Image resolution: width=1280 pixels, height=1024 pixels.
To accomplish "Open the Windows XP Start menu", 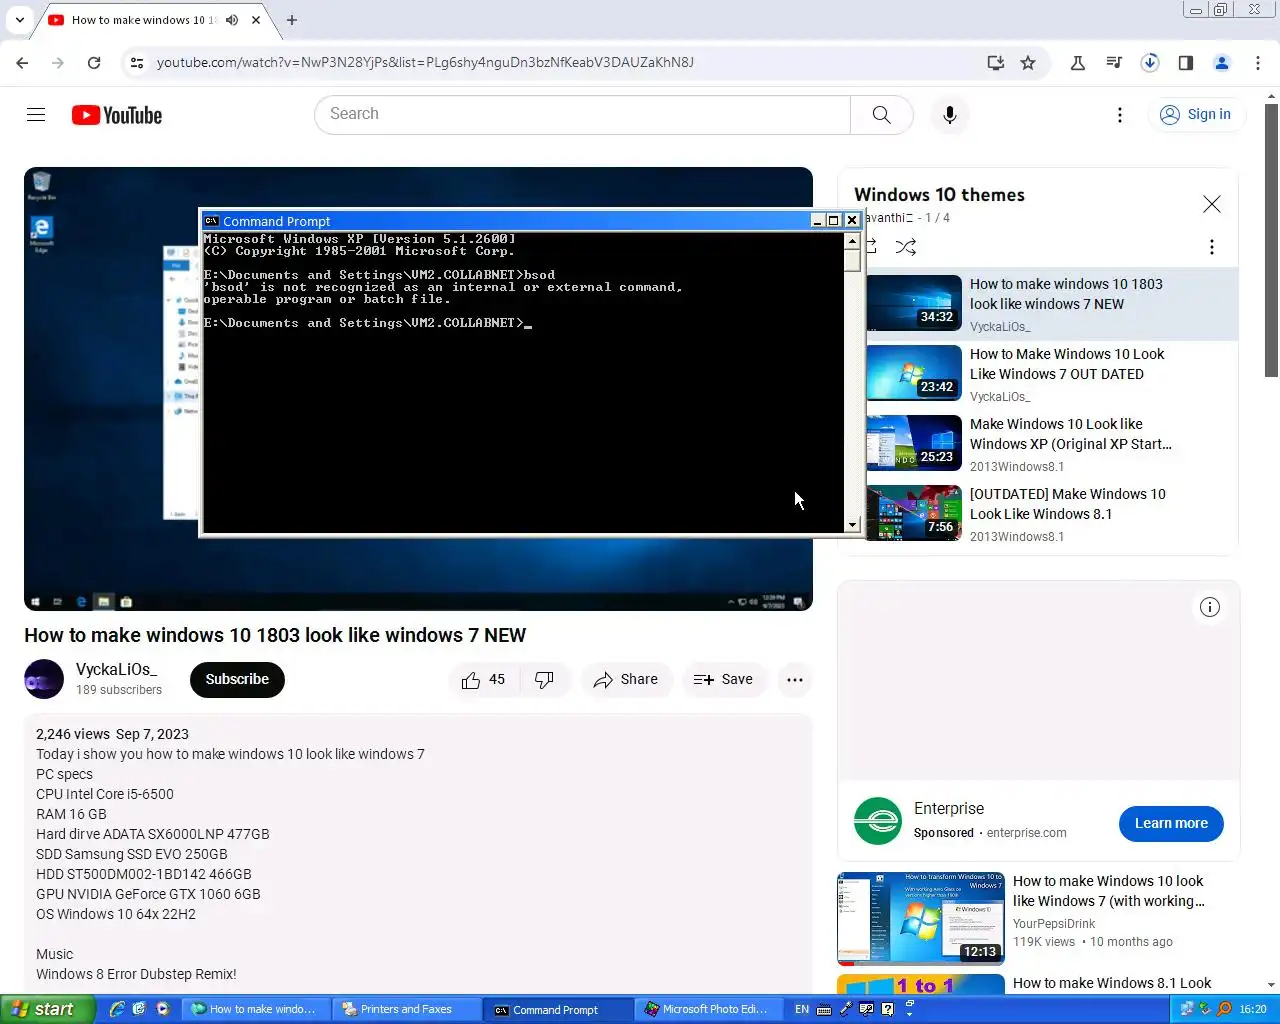I will point(48,1009).
